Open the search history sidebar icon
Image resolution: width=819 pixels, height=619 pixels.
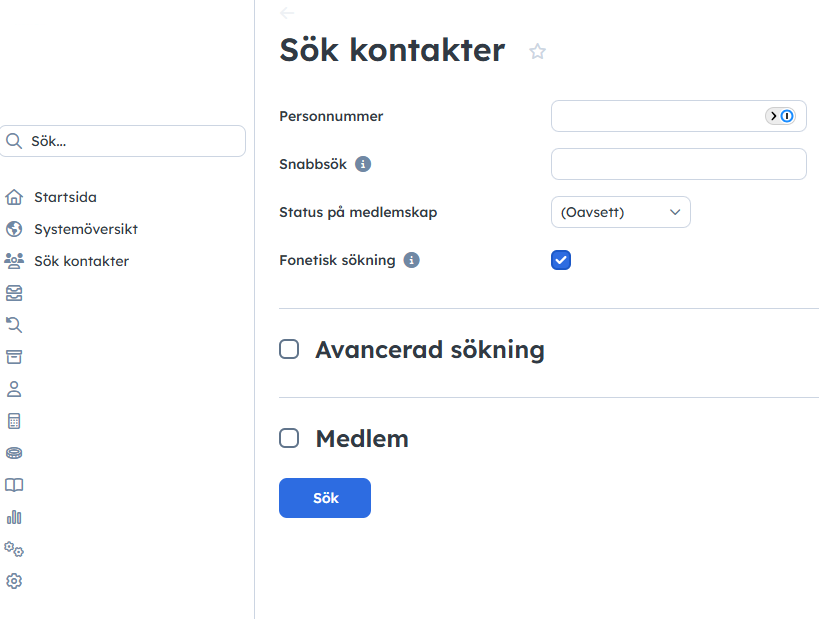[14, 325]
